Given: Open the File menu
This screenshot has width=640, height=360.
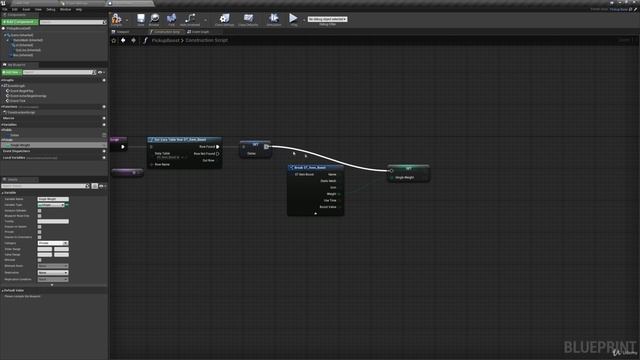Looking at the screenshot, I should (5, 9).
